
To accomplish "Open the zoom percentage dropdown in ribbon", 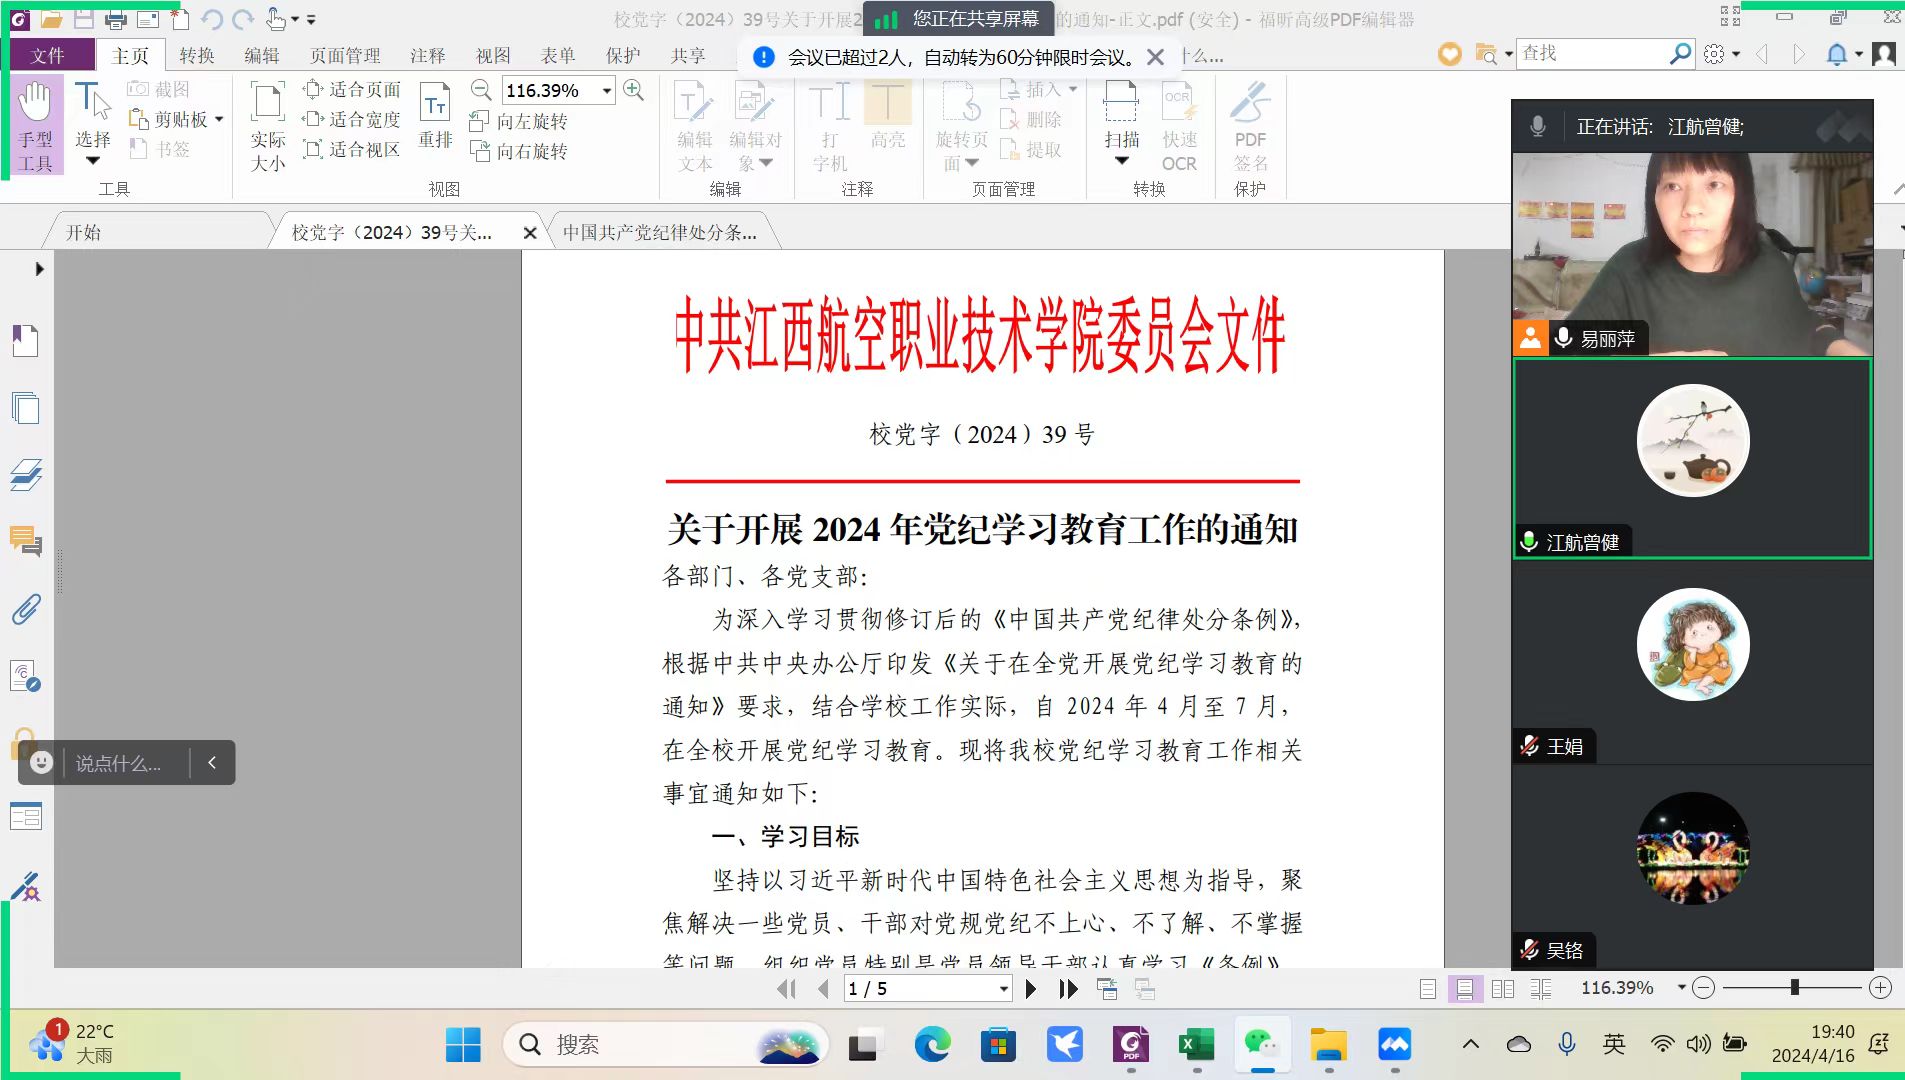I will coord(606,91).
